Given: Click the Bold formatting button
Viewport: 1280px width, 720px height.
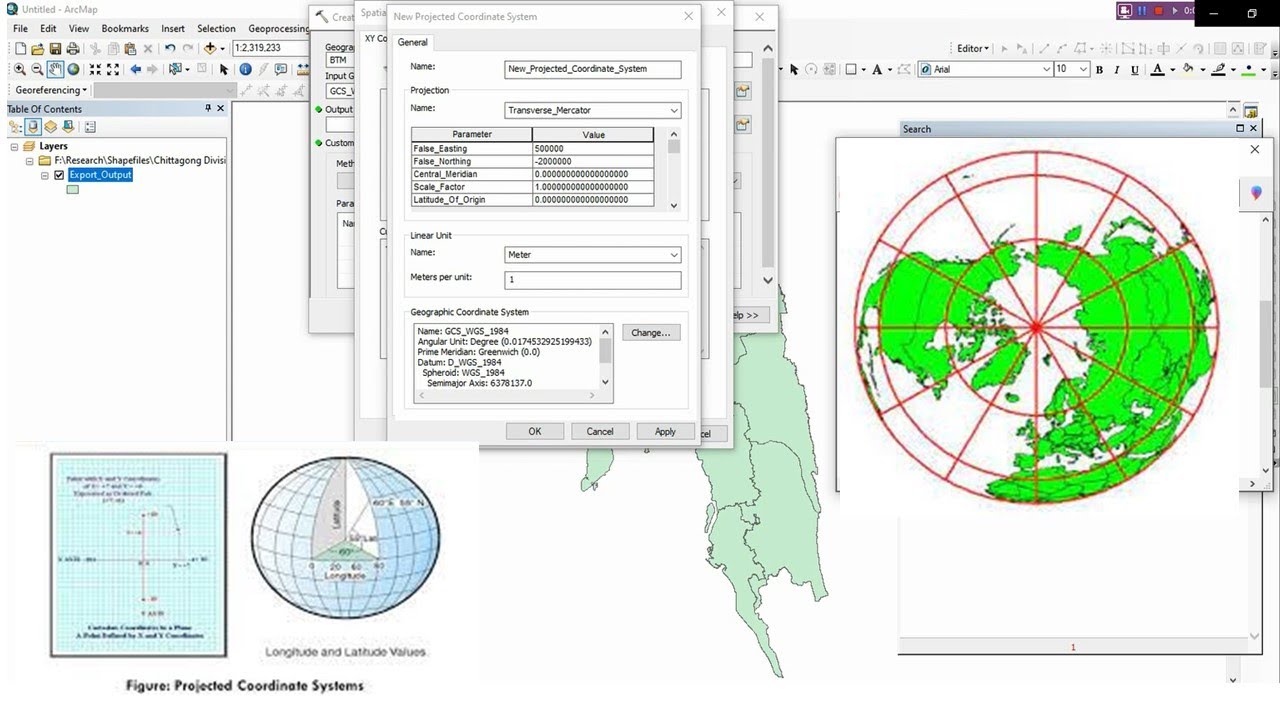Looking at the screenshot, I should tap(1099, 69).
